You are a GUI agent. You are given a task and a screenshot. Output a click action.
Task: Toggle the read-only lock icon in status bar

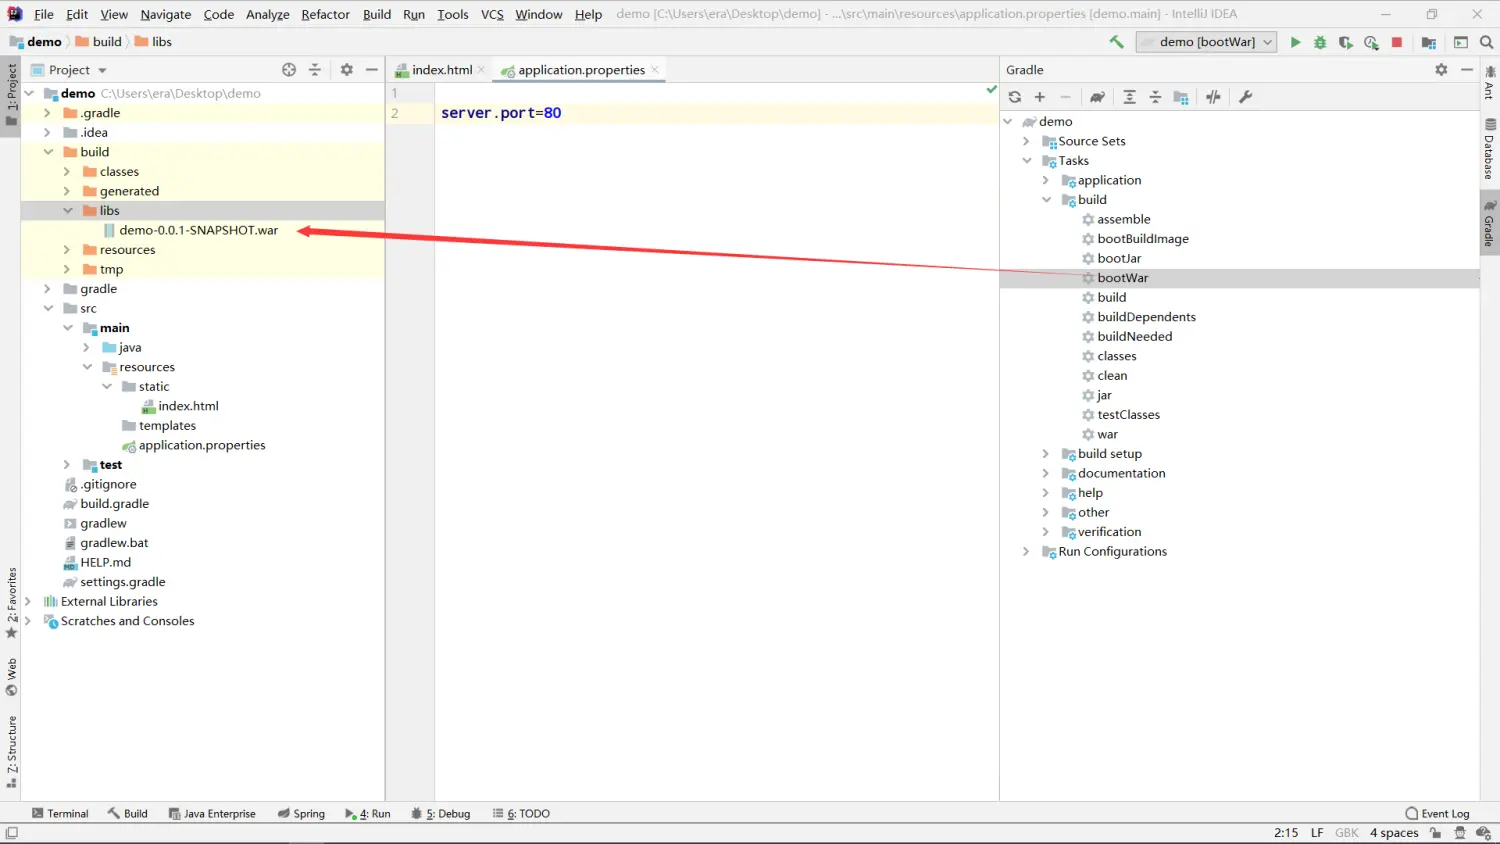click(1436, 833)
